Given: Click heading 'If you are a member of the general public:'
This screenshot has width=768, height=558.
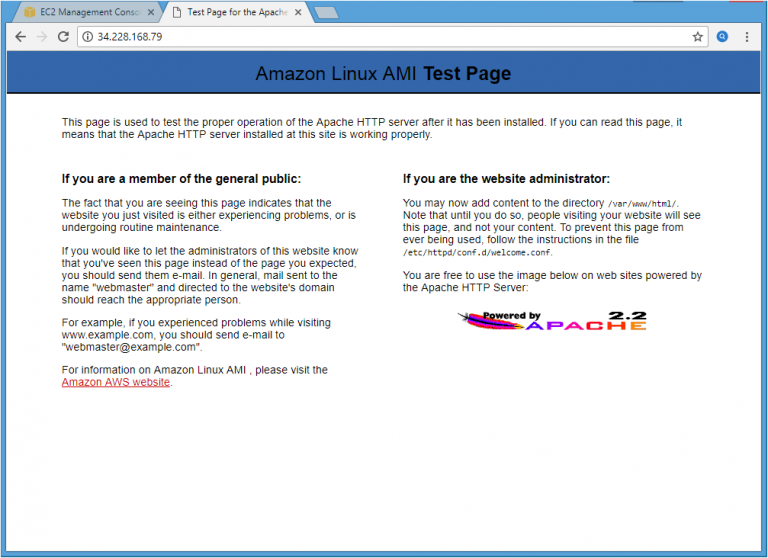Looking at the screenshot, I should pyautogui.click(x=181, y=179).
